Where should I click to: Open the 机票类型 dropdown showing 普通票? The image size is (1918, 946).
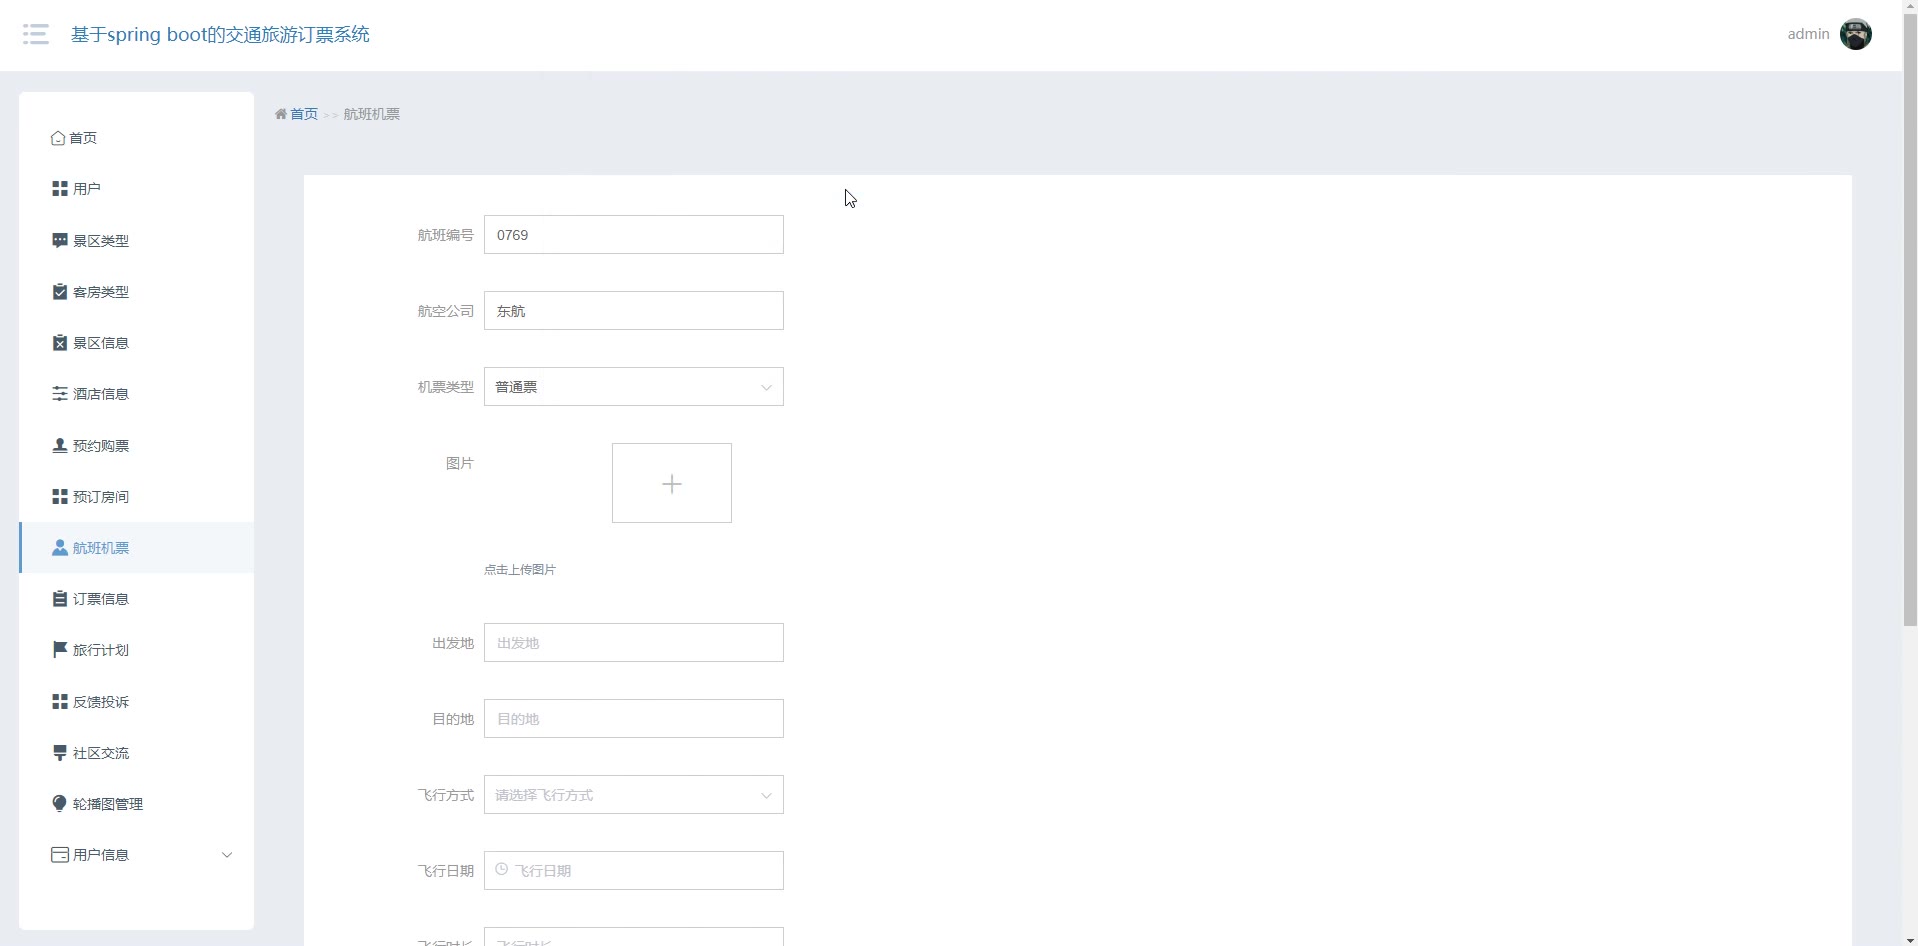pos(634,387)
